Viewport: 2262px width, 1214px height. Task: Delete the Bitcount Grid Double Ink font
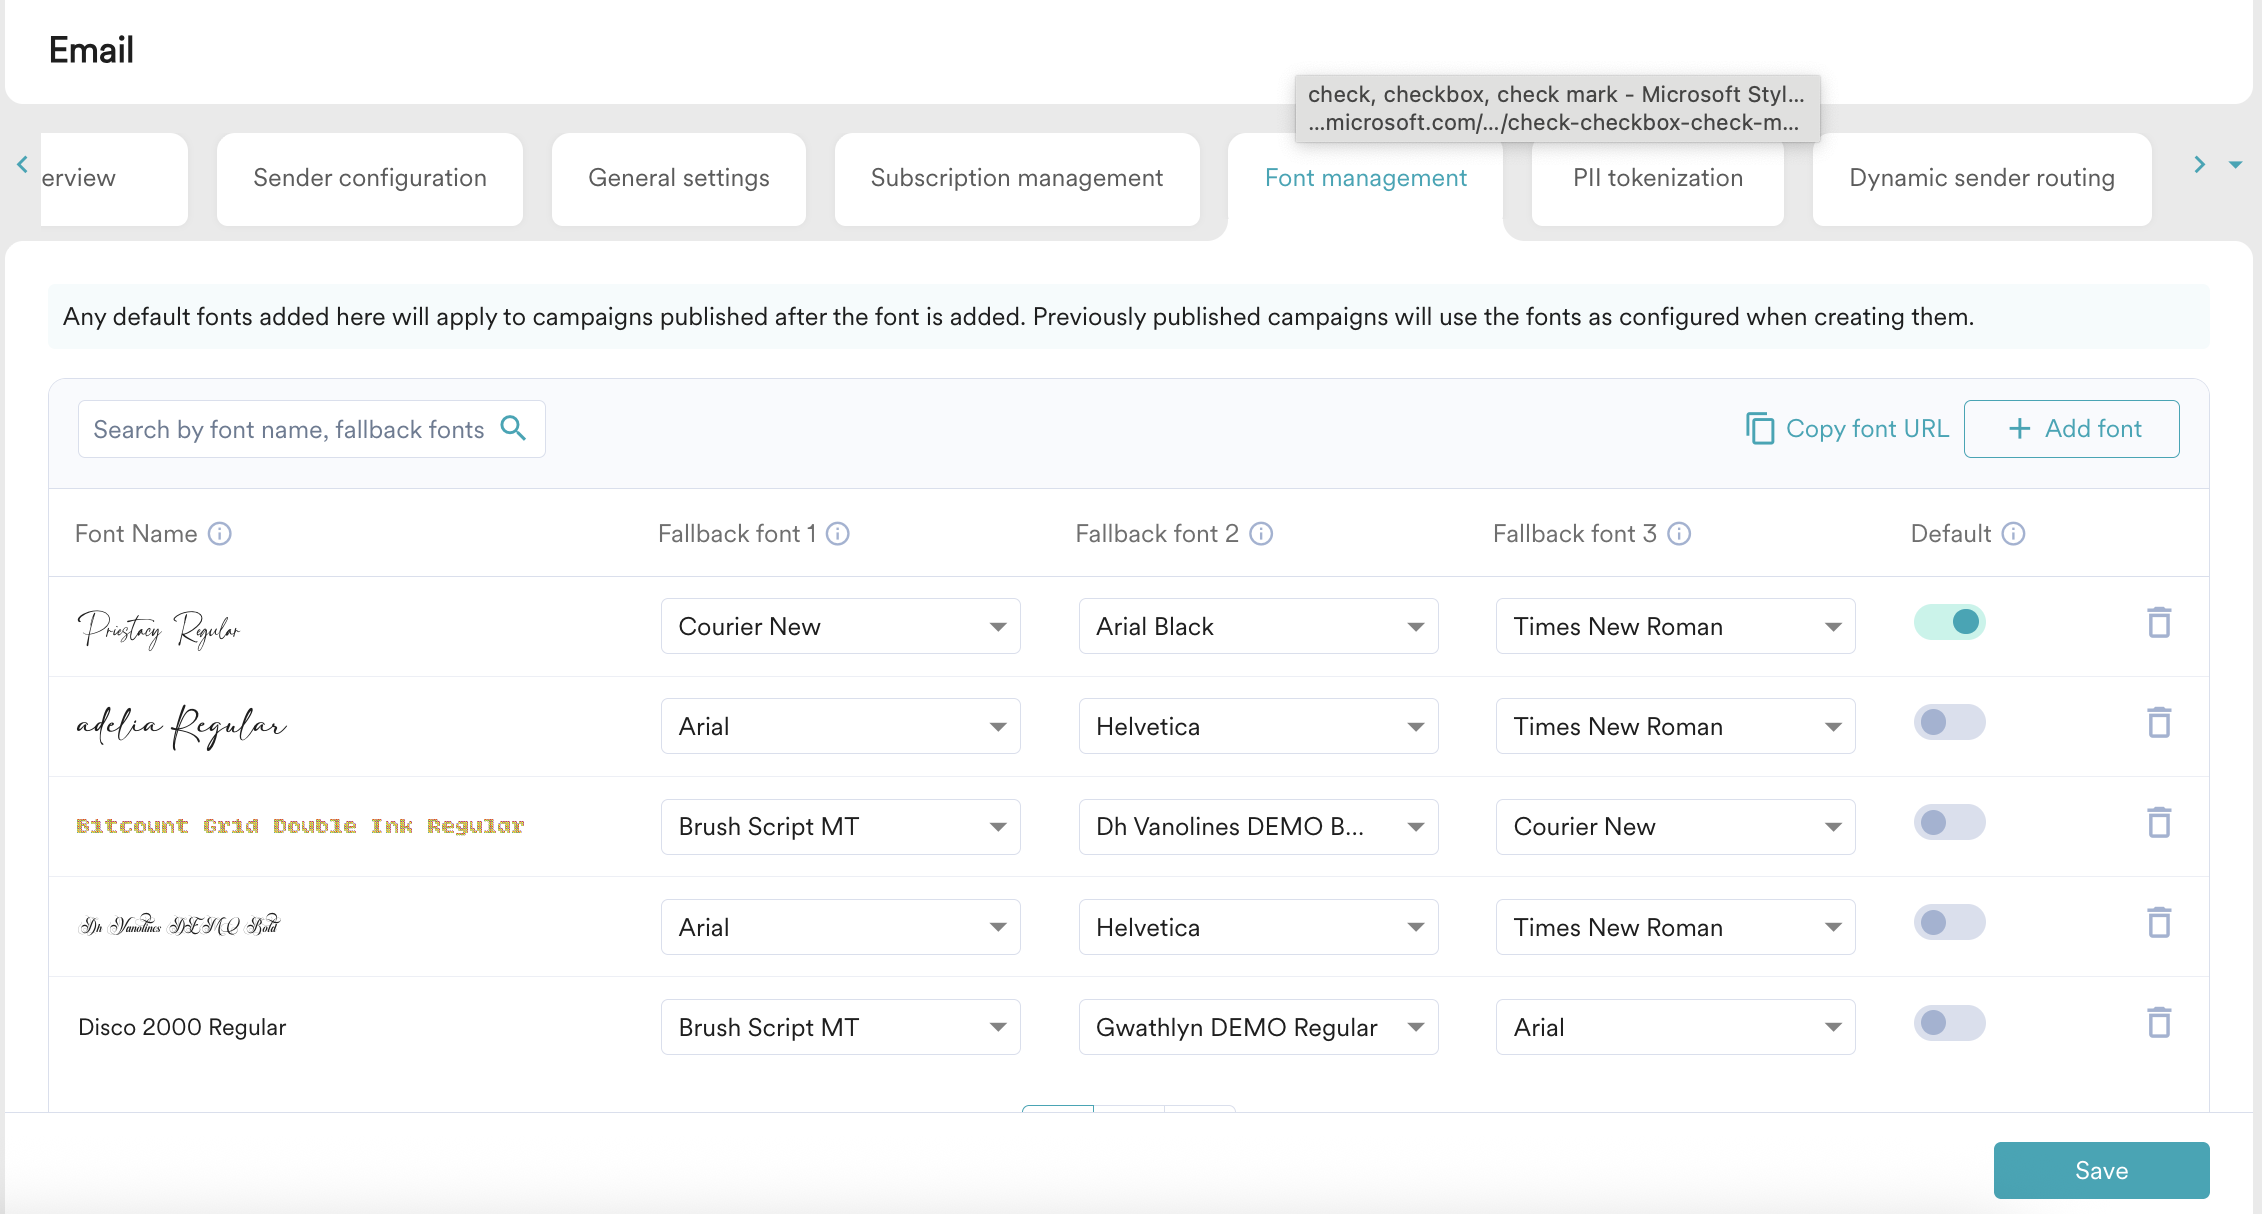coord(2159,823)
